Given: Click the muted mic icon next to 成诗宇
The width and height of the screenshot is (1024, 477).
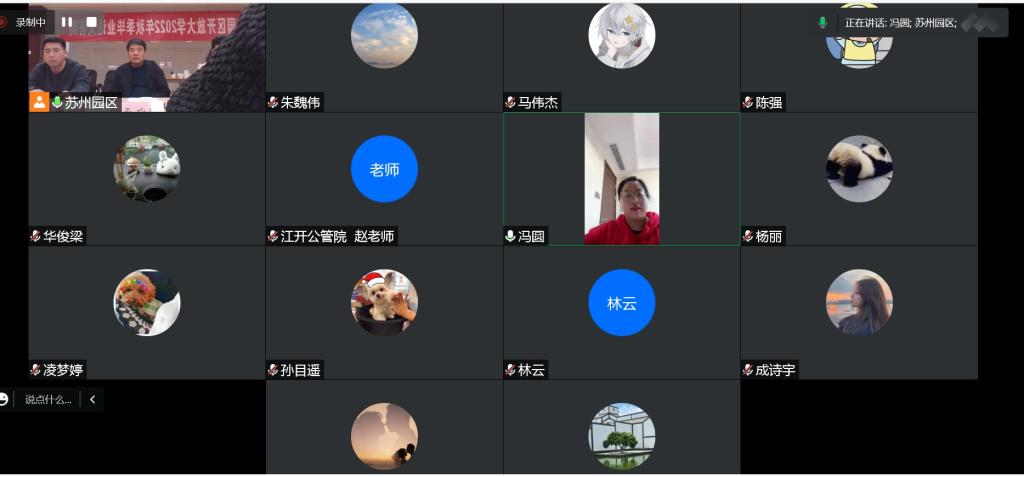Looking at the screenshot, I should (x=748, y=370).
